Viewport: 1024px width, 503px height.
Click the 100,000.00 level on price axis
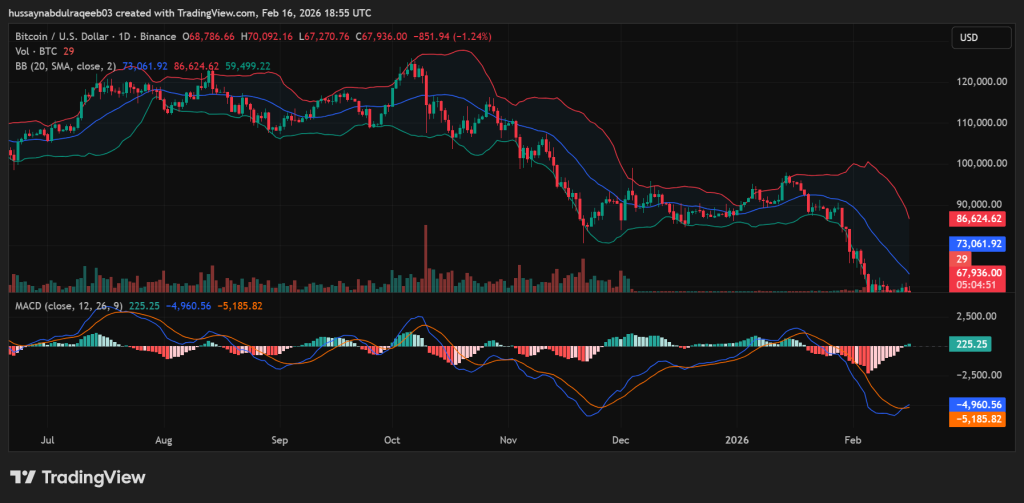(978, 163)
